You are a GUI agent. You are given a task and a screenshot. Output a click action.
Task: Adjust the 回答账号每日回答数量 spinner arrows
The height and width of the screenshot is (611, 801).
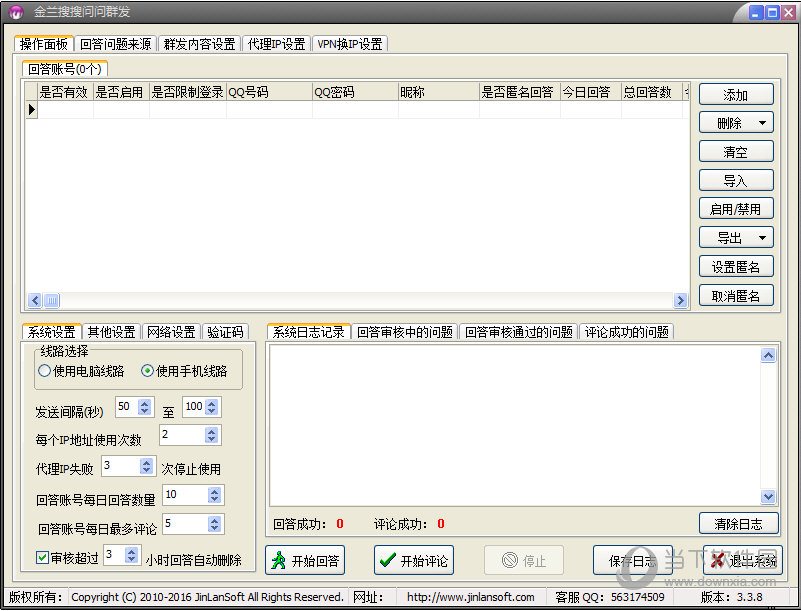click(215, 495)
